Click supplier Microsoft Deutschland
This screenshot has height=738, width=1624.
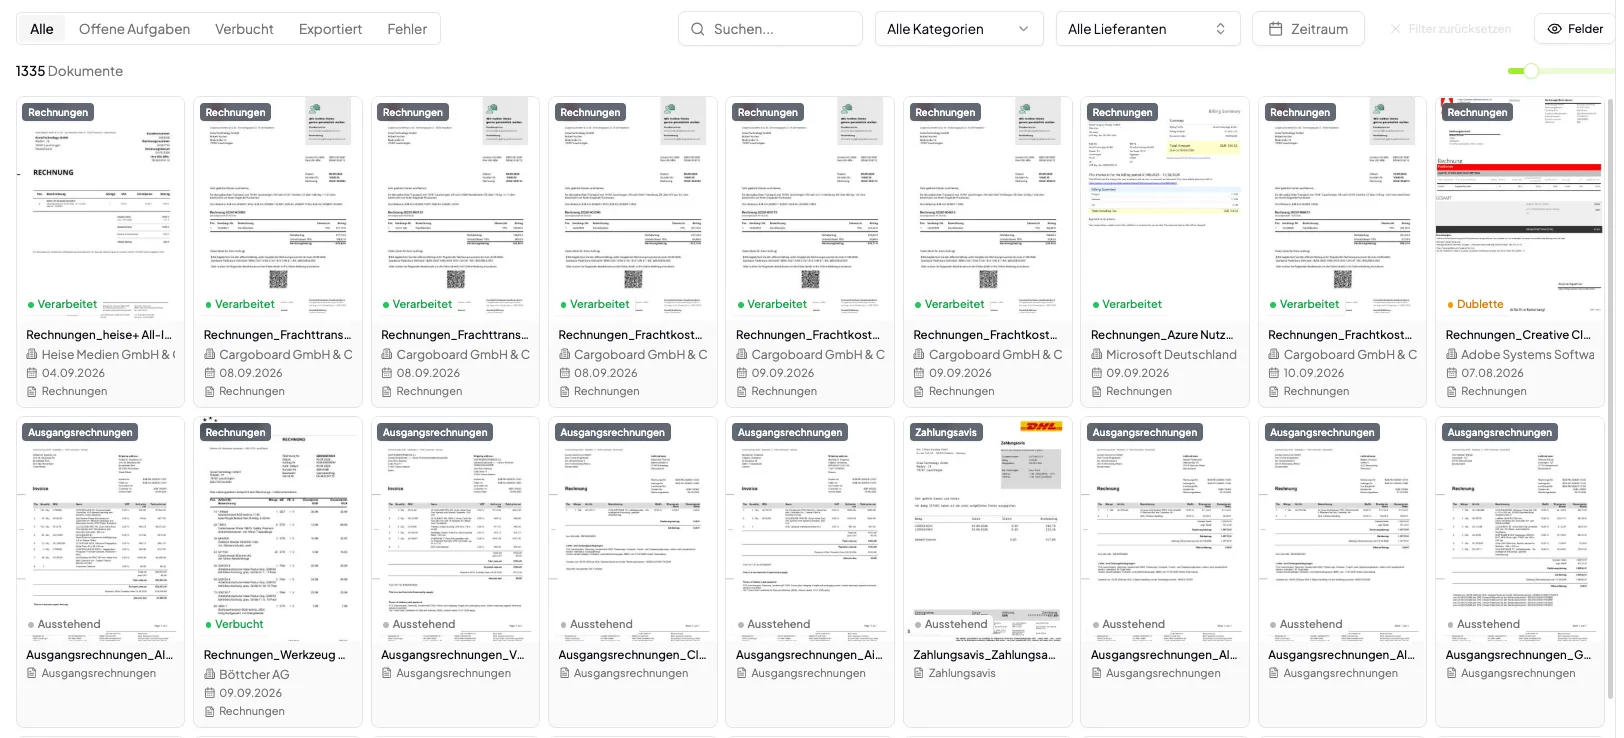tap(1171, 354)
